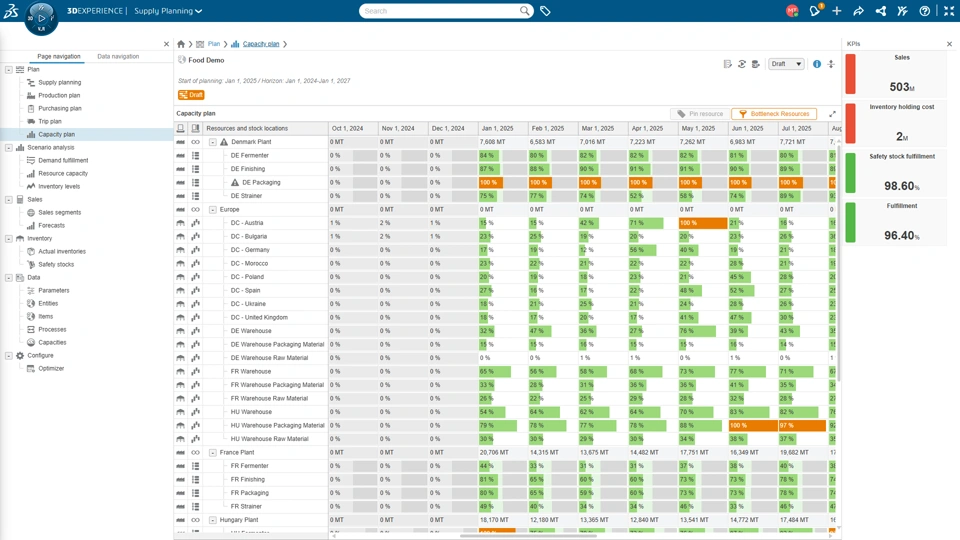Image resolution: width=960 pixels, height=540 pixels.
Task: Click the search magnifier icon
Action: click(x=525, y=10)
